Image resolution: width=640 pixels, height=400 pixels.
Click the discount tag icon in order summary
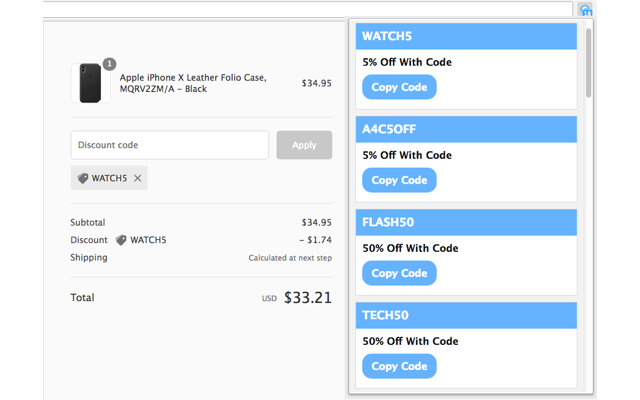(121, 240)
